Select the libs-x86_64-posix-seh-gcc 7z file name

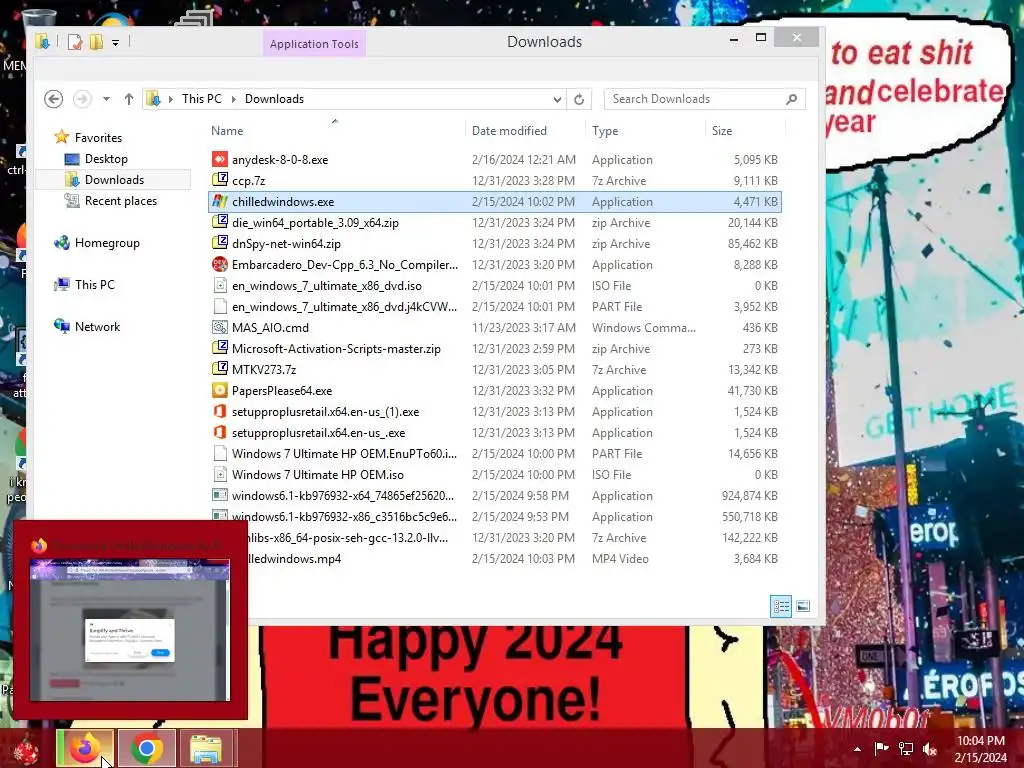pos(349,537)
